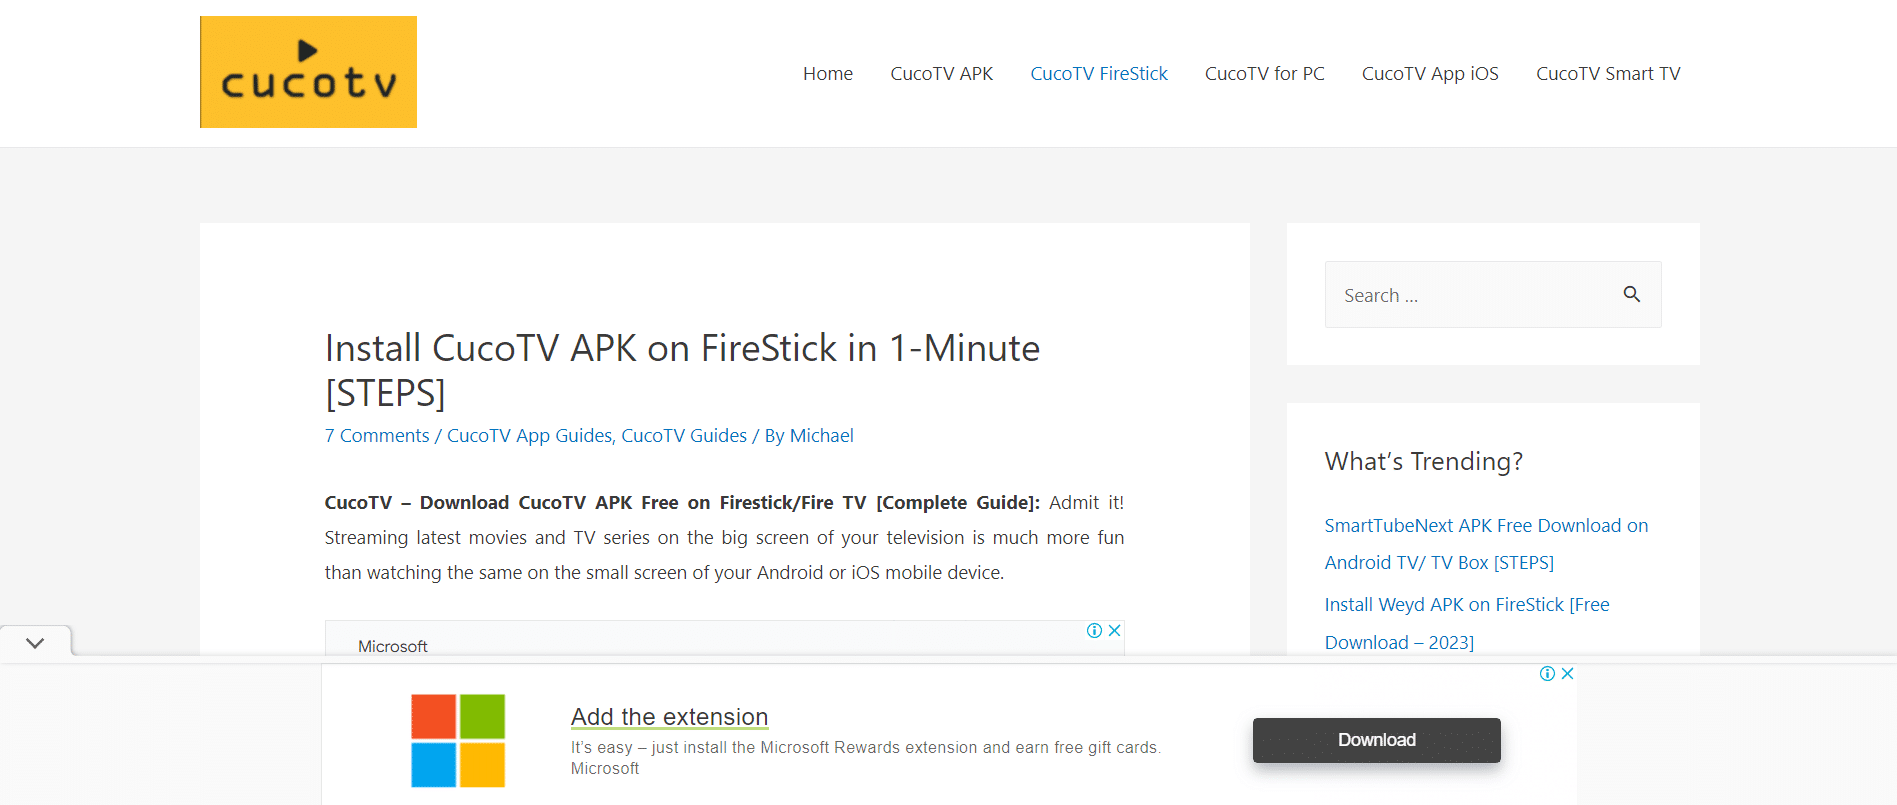This screenshot has width=1897, height=805.
Task: Open CucoTV FireStick menu link
Action: point(1099,73)
